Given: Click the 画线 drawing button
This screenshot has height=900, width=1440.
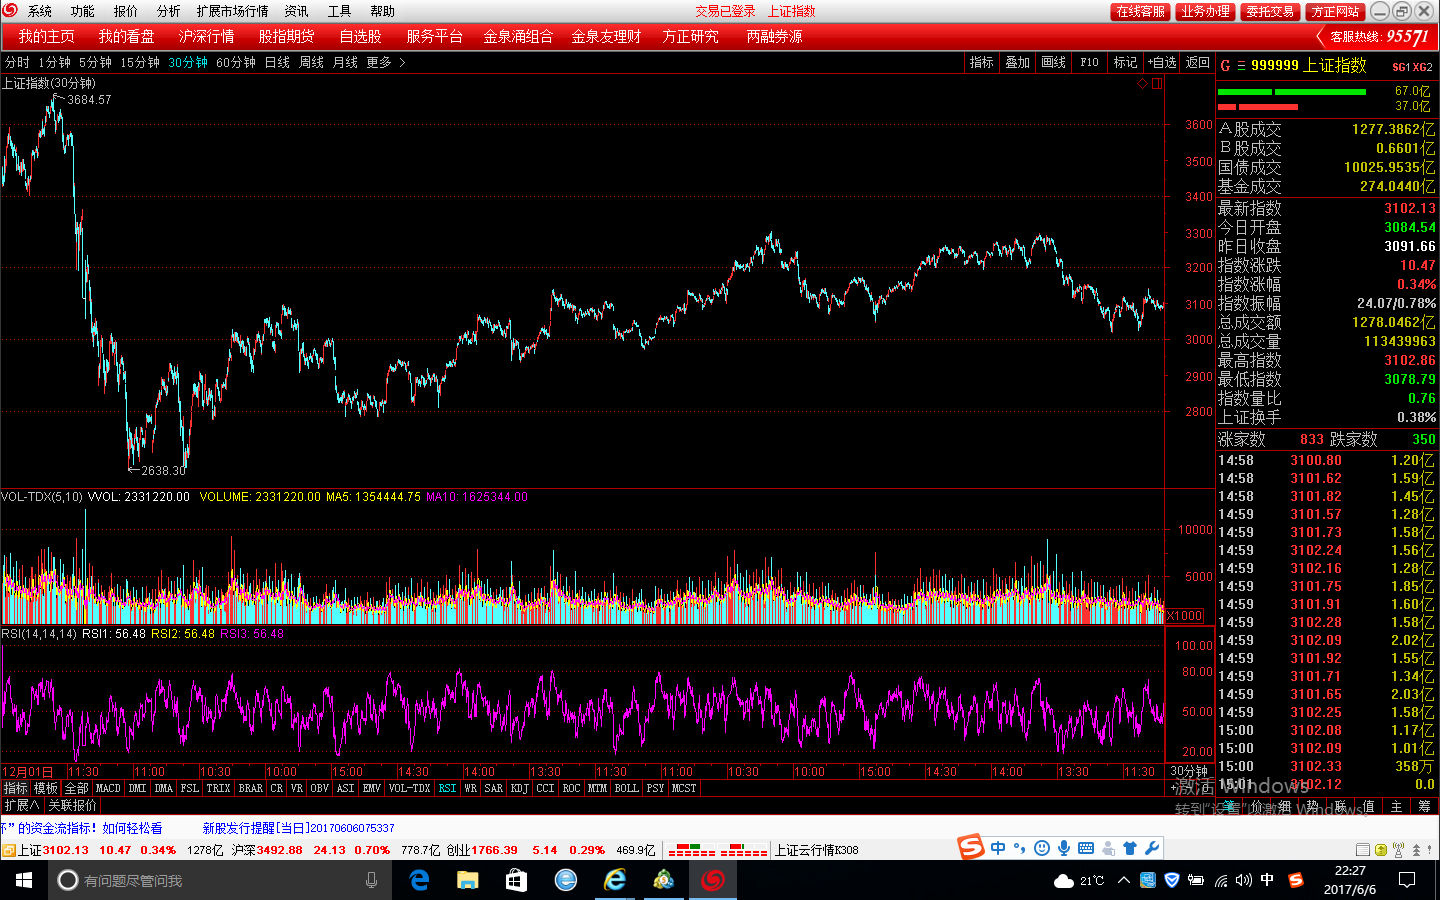Looking at the screenshot, I should (x=1054, y=62).
